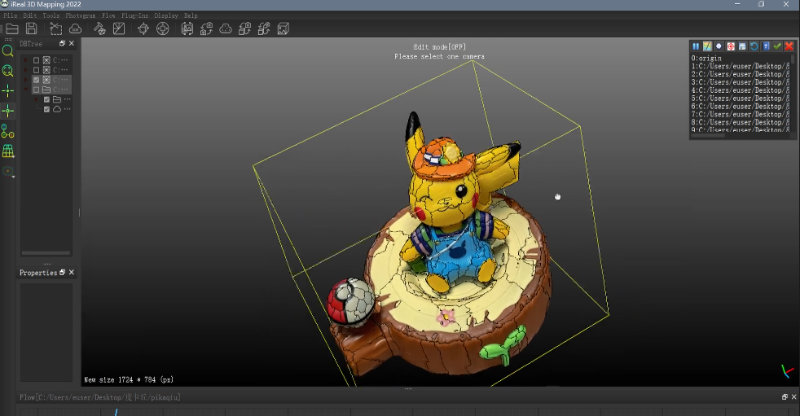Click the blue document icon in camera panel
Image resolution: width=800 pixels, height=416 pixels.
point(766,46)
